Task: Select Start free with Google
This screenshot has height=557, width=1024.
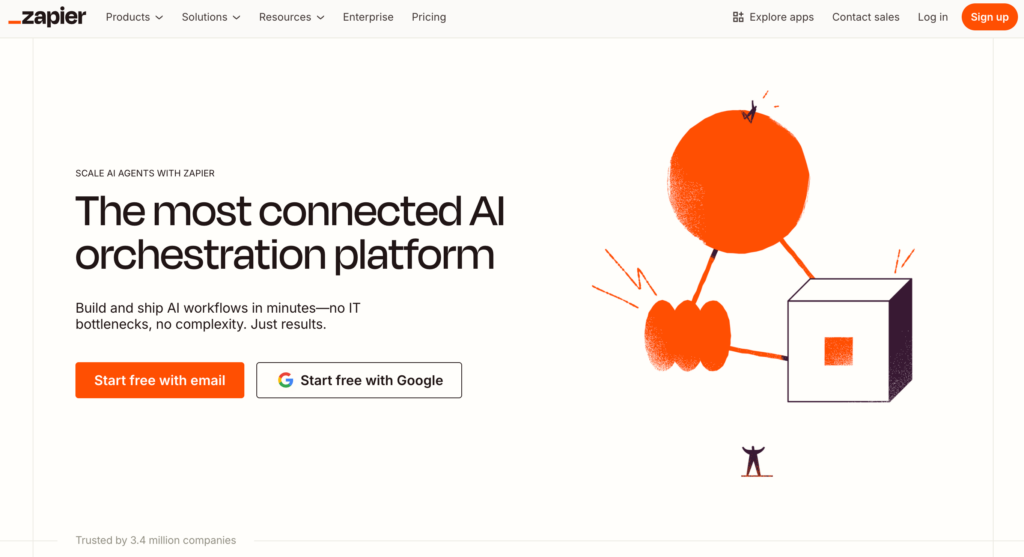Action: (x=359, y=380)
